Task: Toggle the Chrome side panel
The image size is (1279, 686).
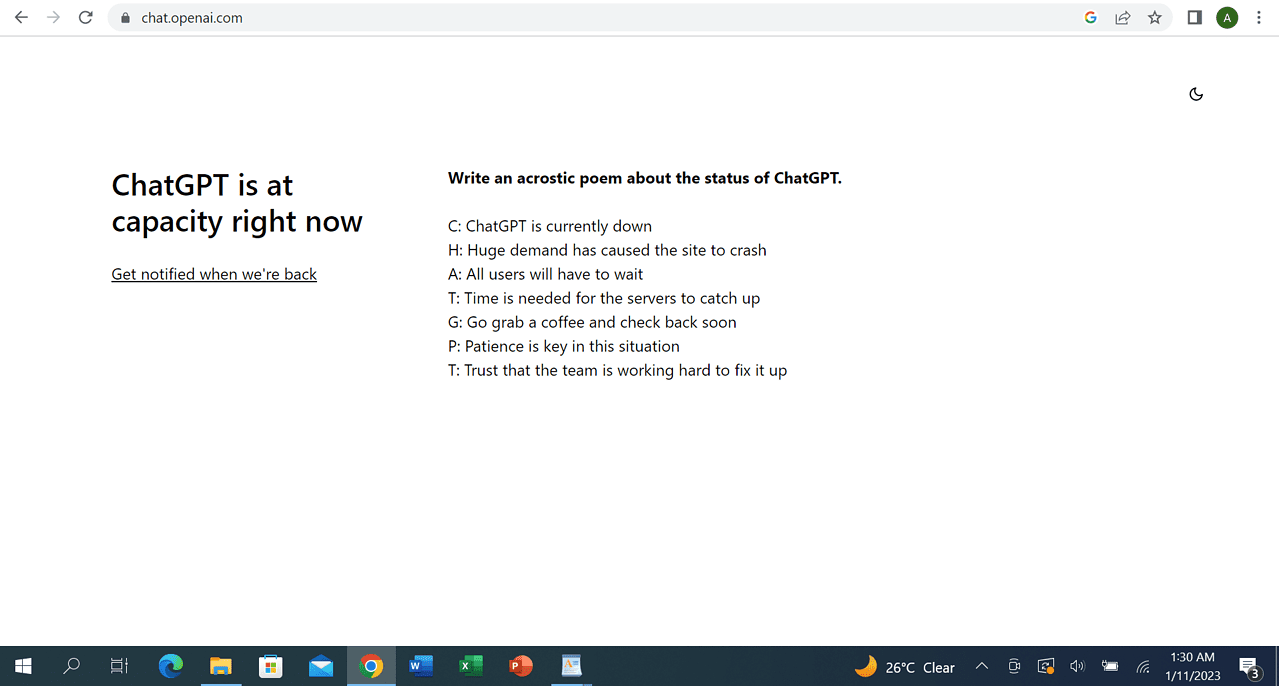Action: pyautogui.click(x=1194, y=18)
